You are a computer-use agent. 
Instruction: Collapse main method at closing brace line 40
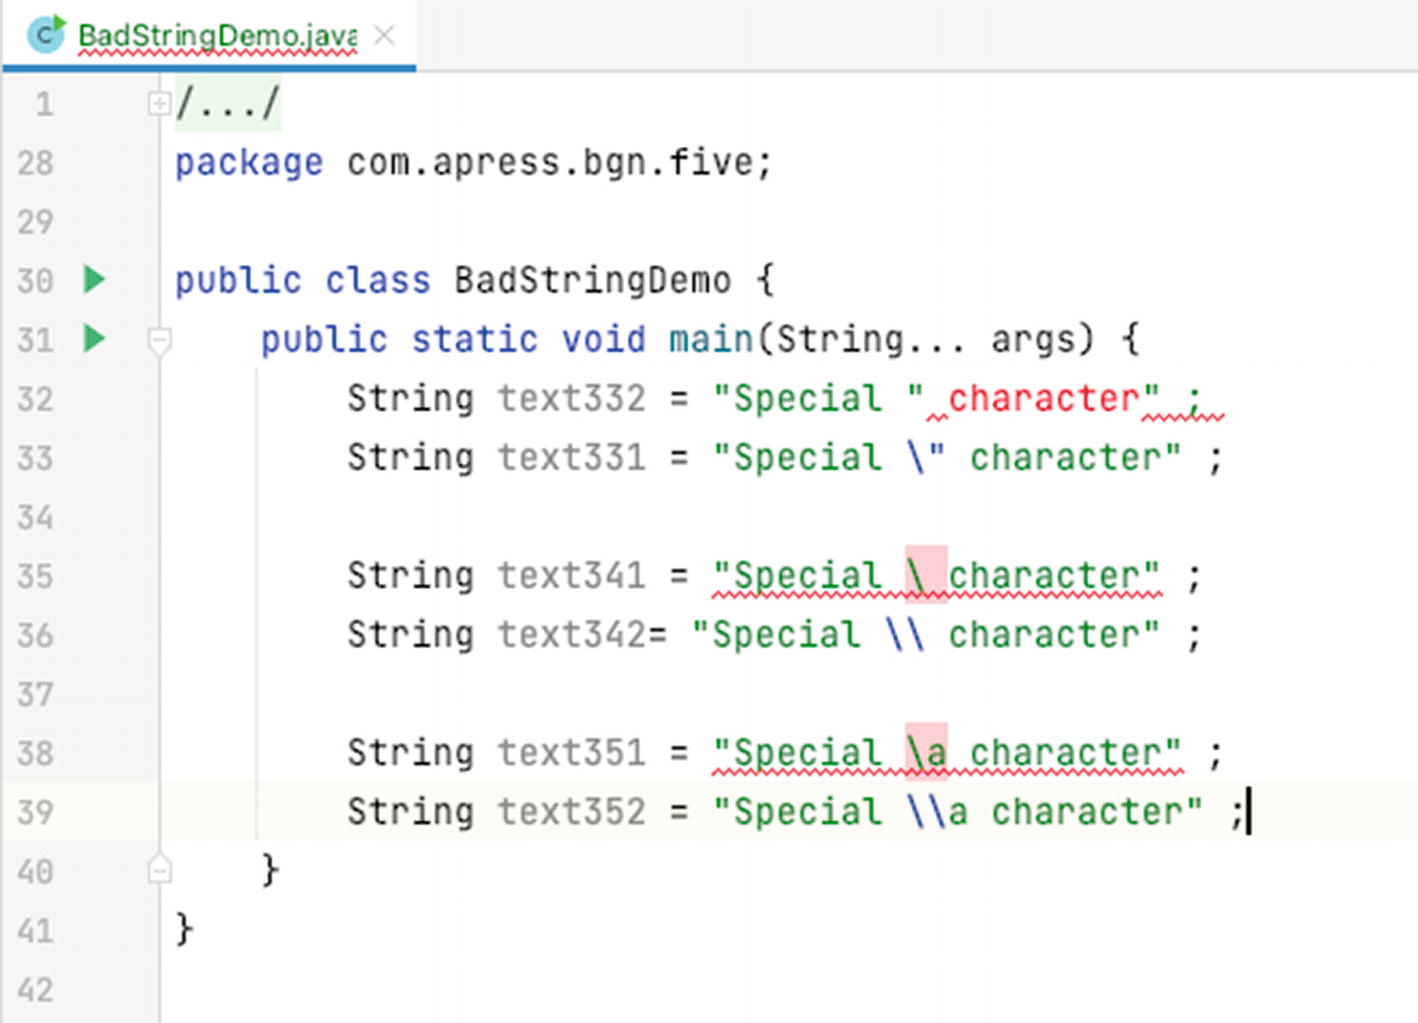159,869
